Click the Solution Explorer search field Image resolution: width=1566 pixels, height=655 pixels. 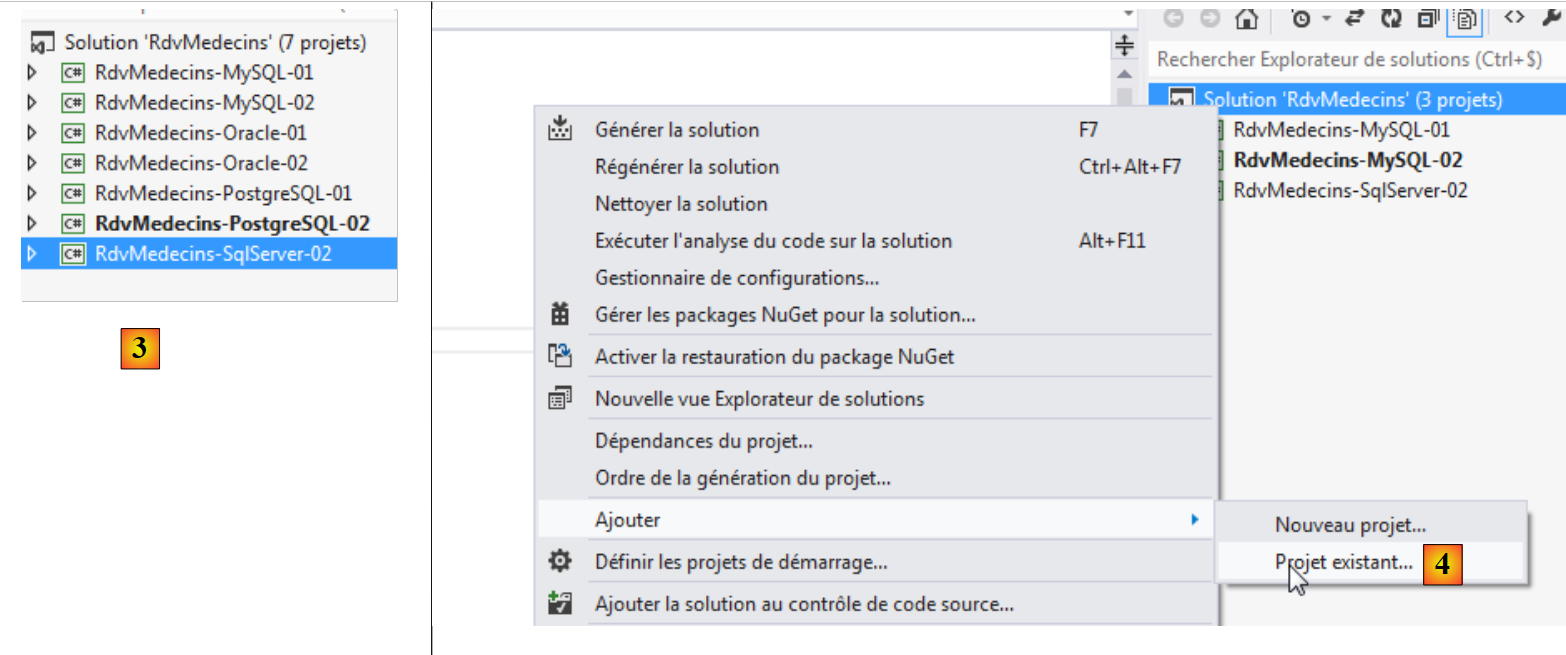coord(1350,60)
